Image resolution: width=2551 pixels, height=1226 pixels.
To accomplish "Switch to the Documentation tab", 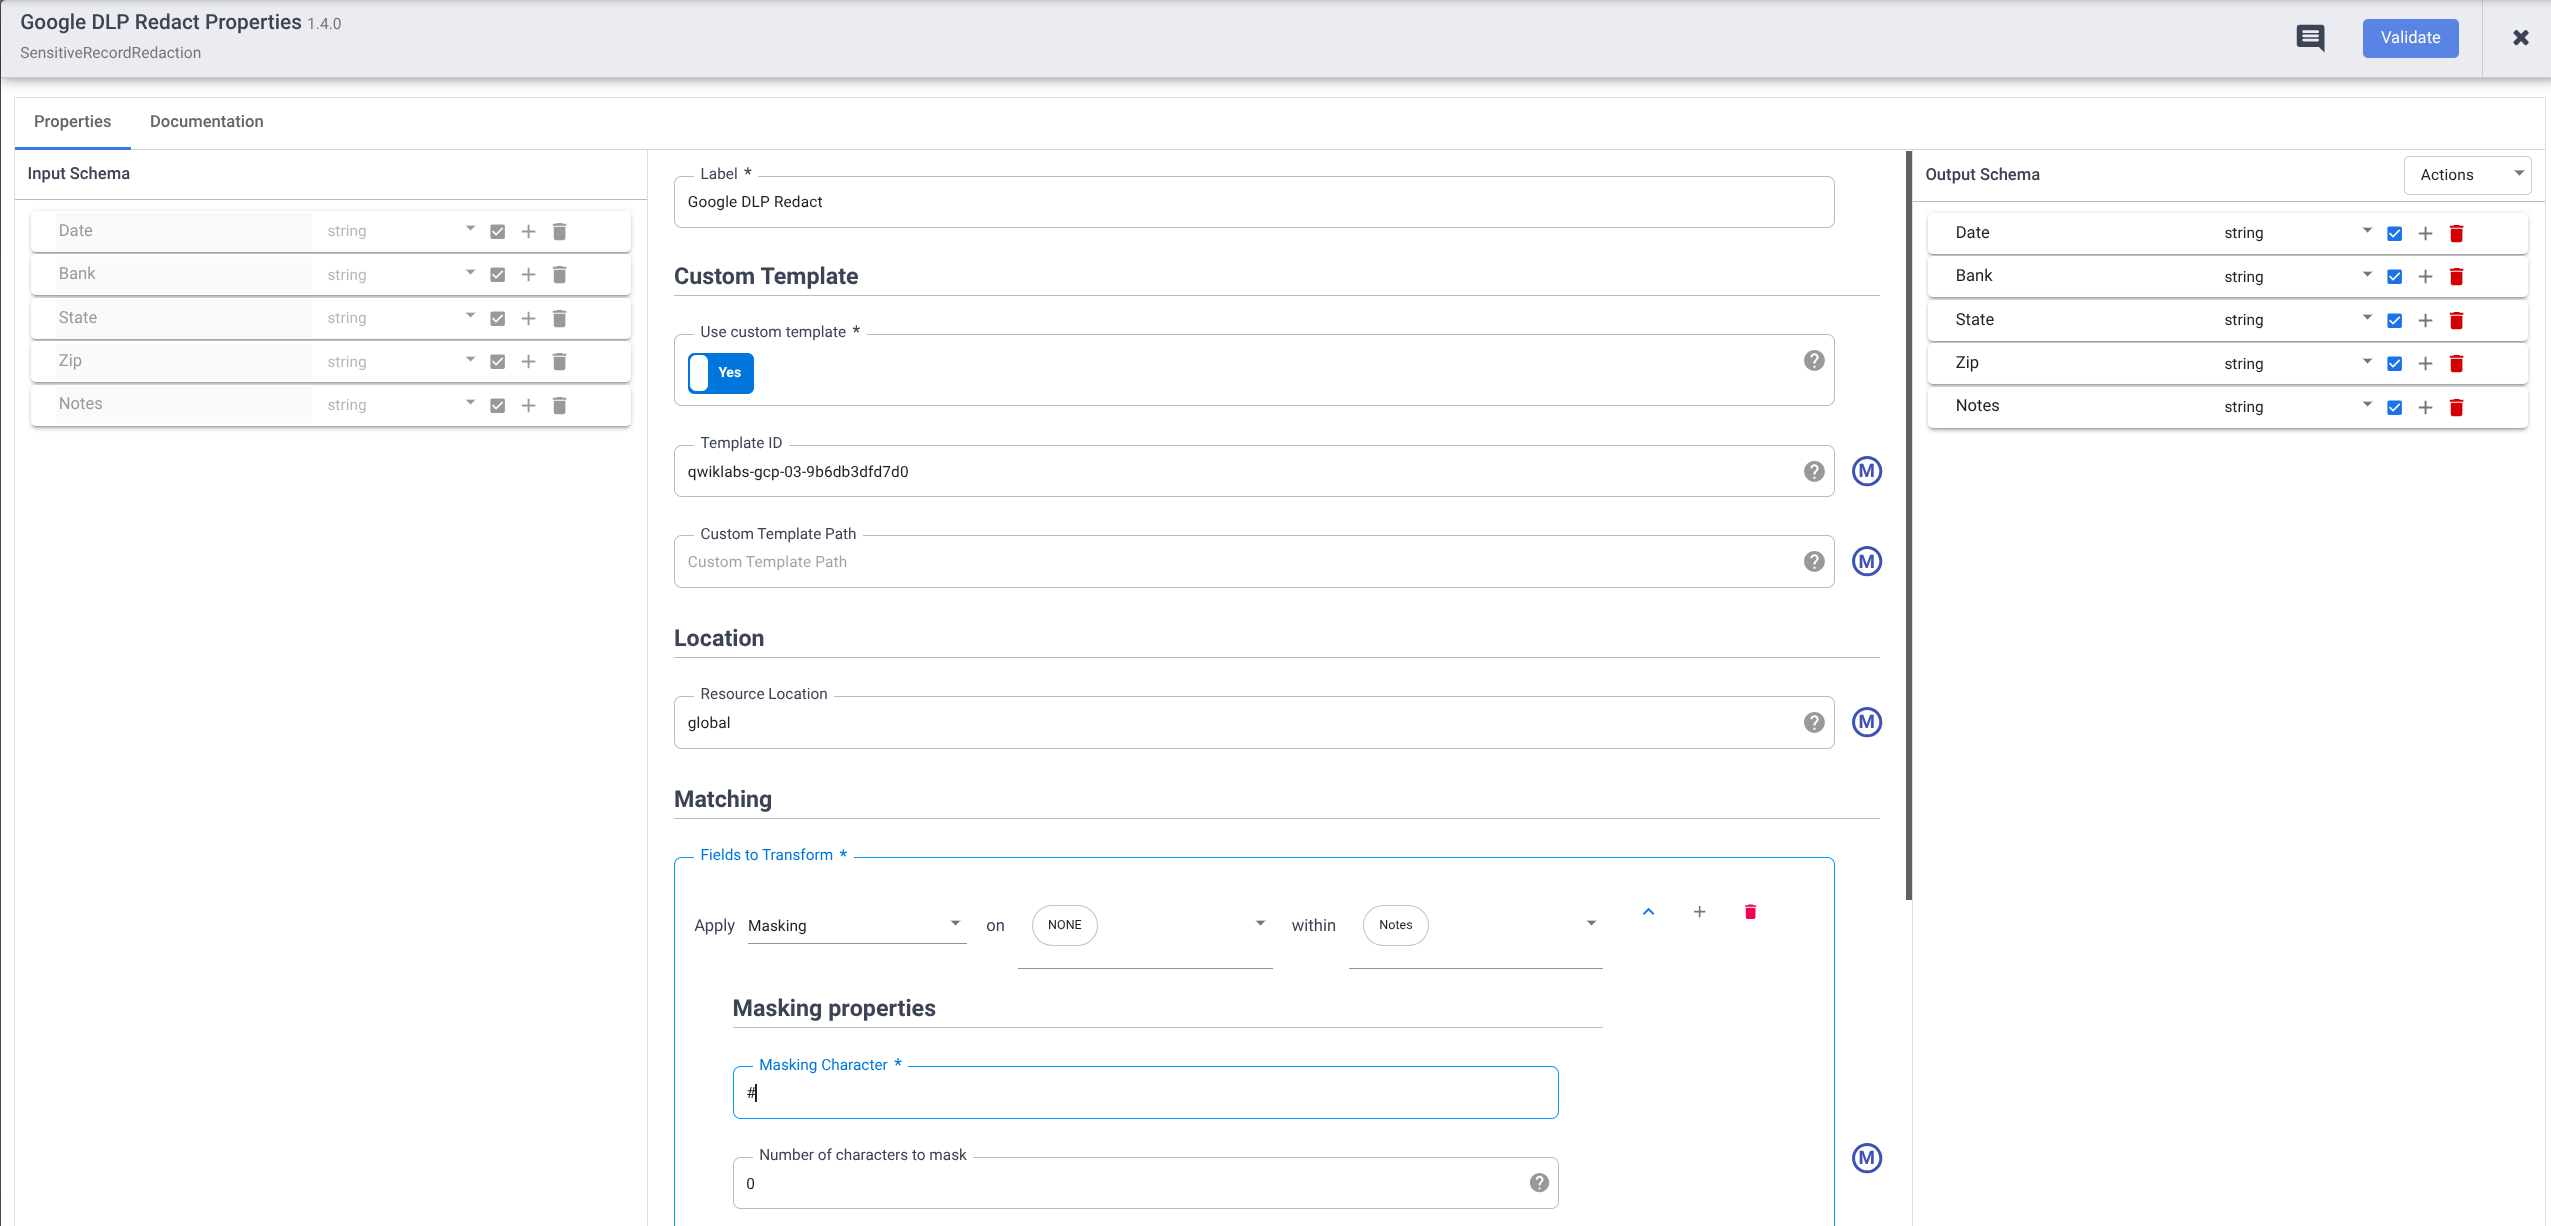I will [206, 121].
